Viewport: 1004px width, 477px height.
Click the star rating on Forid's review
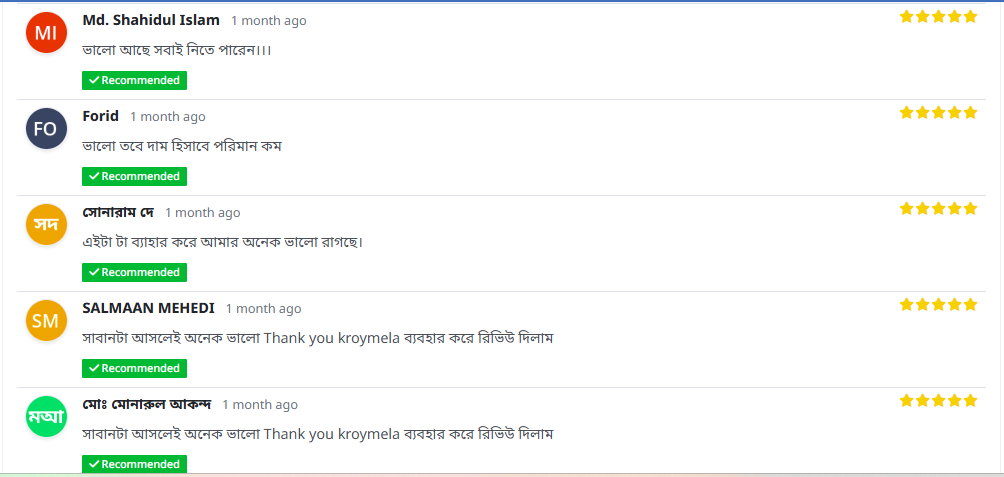(x=937, y=113)
